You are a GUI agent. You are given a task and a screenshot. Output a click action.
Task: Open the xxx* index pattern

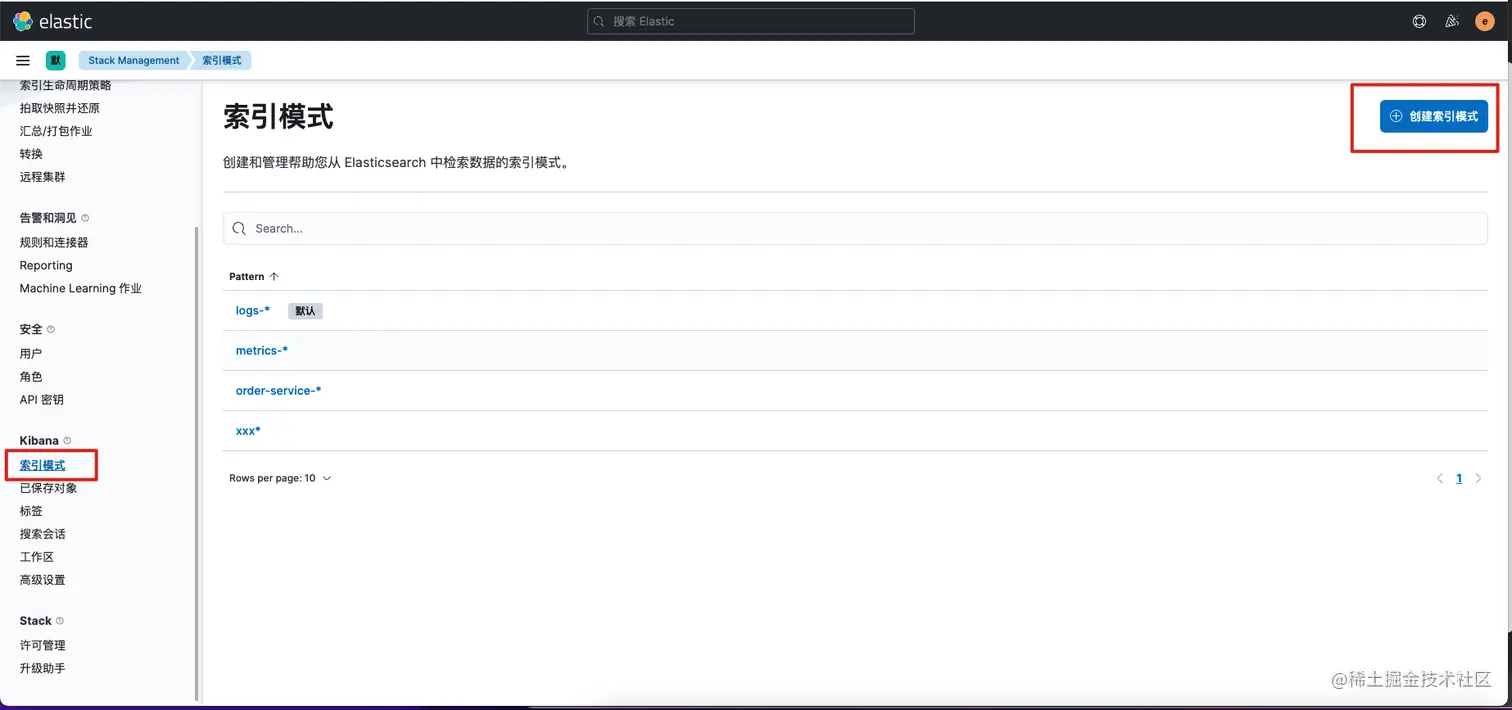248,431
